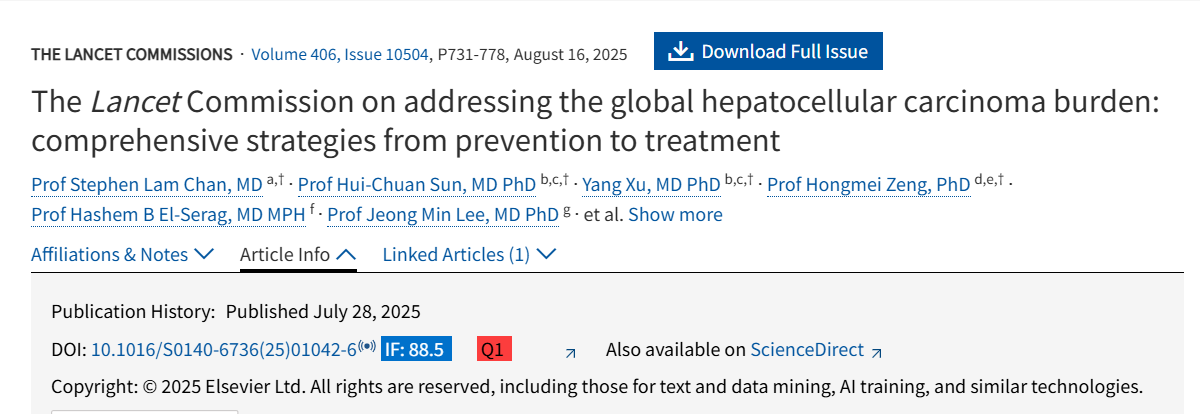The height and width of the screenshot is (414, 1200).
Task: Open author Yang Xu, MD PhD
Action: coord(651,184)
